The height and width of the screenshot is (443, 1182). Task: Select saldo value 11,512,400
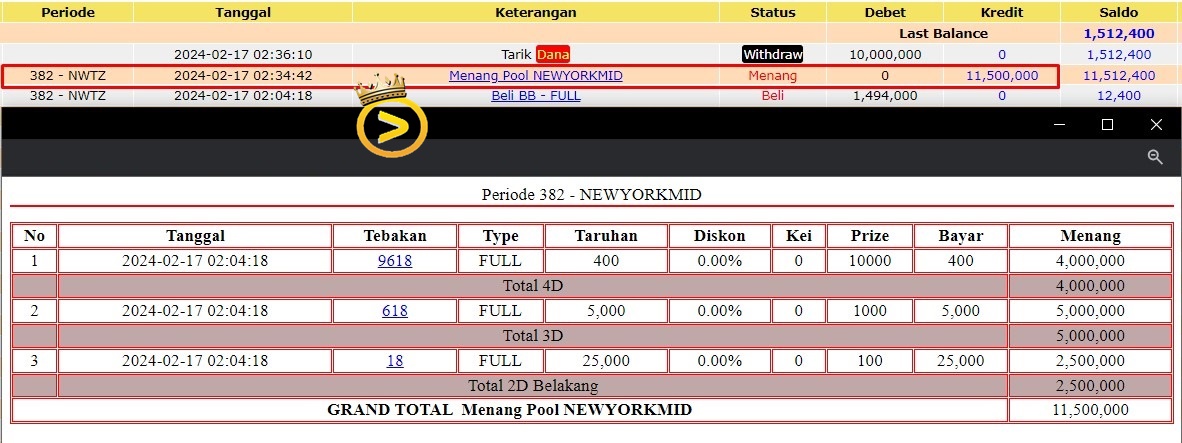1119,75
